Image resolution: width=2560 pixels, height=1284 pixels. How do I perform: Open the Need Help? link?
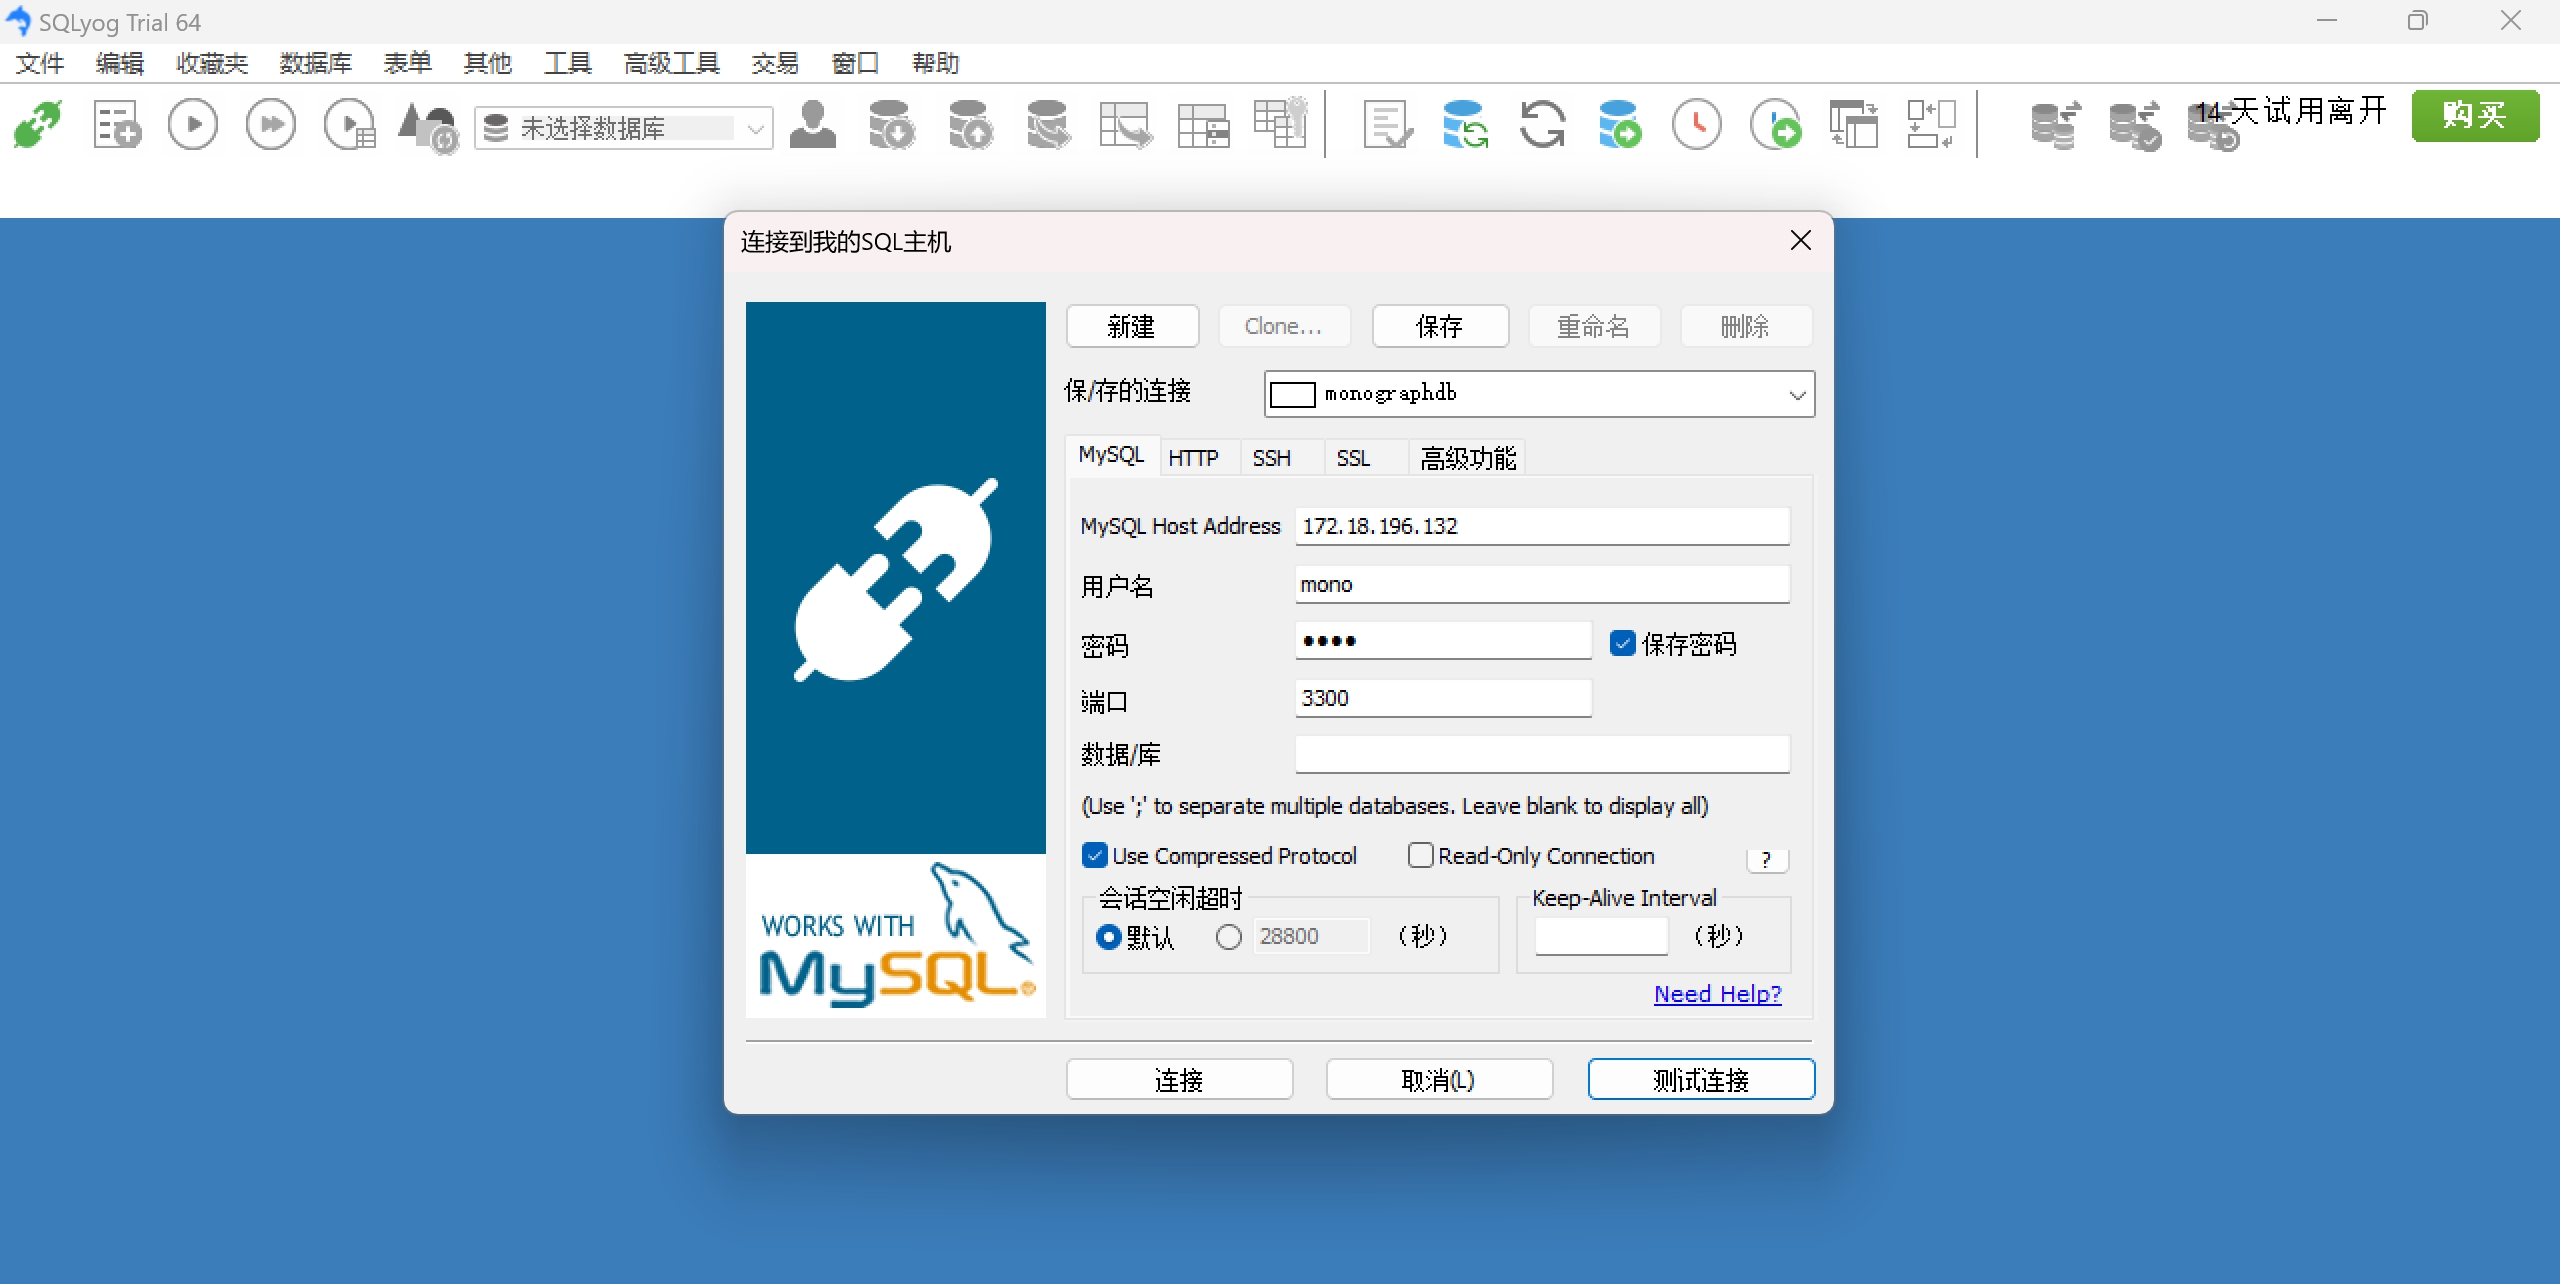click(1717, 994)
